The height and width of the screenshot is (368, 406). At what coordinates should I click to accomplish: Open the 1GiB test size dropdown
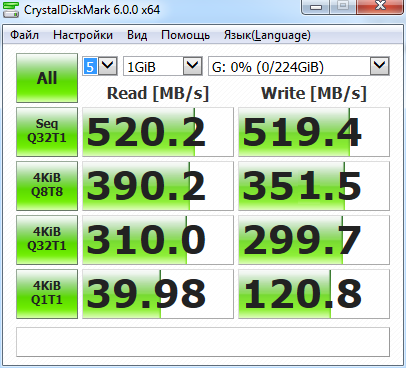(x=163, y=66)
